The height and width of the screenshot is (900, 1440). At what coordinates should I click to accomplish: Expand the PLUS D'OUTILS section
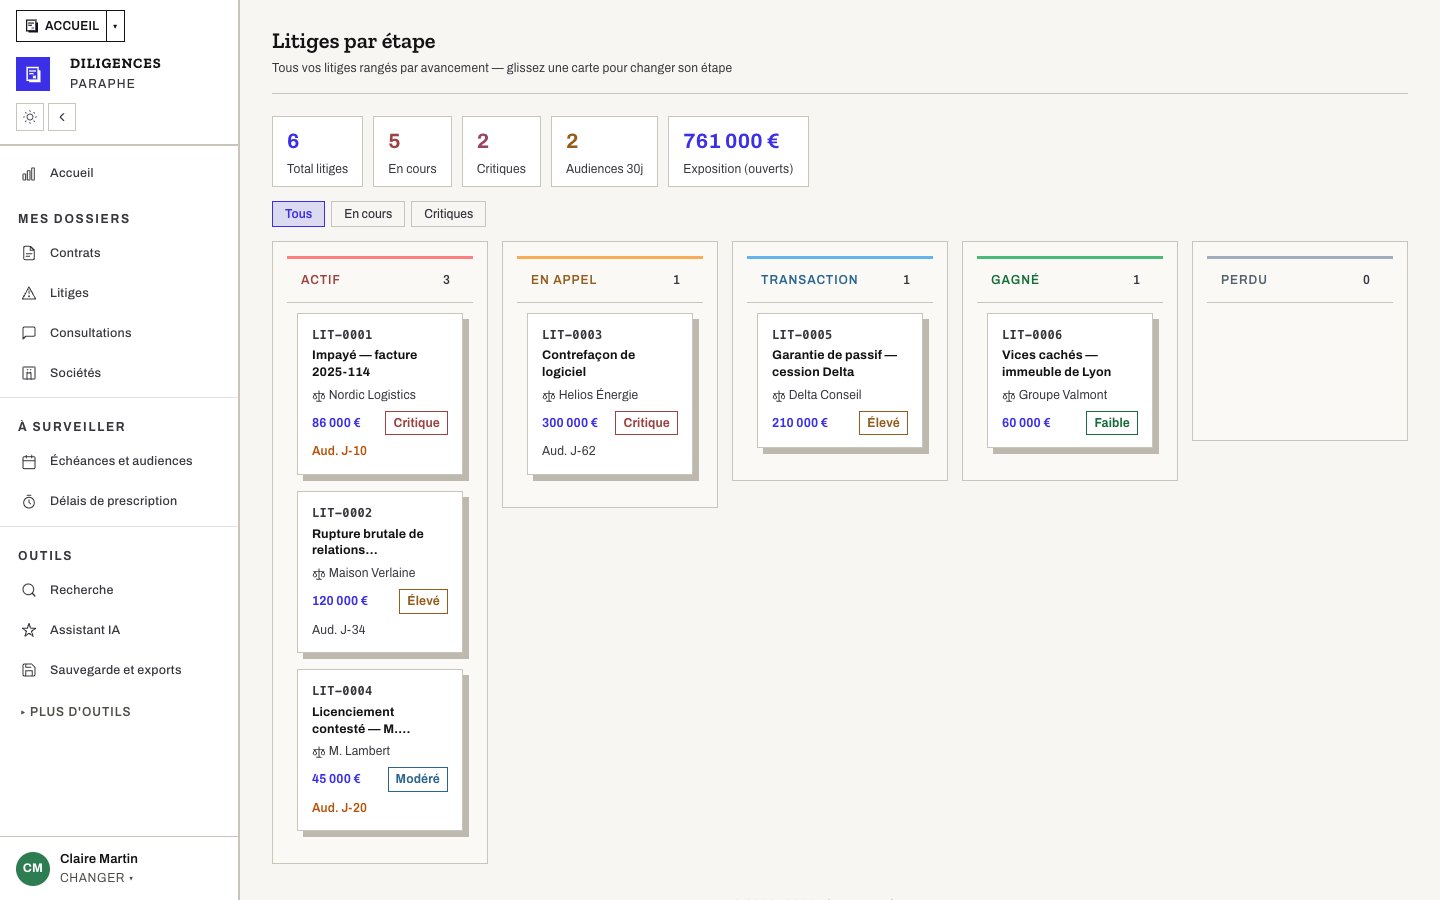tap(76, 712)
